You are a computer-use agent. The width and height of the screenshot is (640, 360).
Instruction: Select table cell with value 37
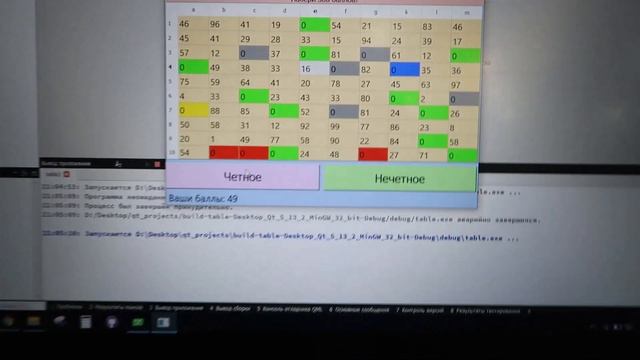click(x=284, y=54)
